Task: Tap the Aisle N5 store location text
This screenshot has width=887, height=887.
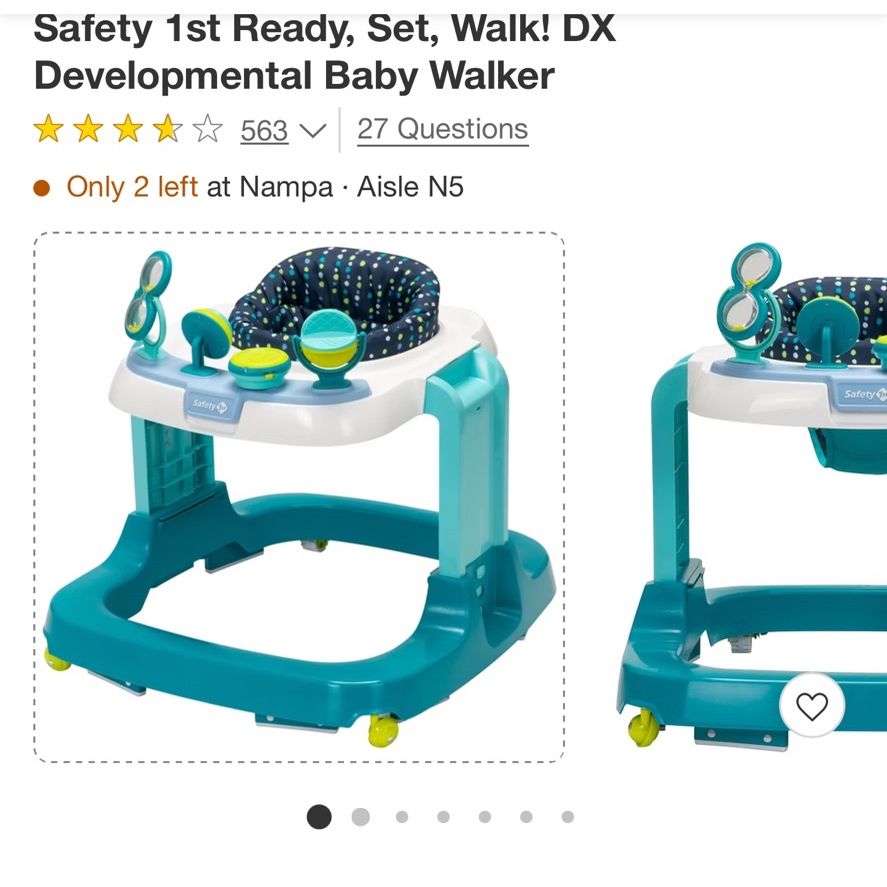Action: [x=410, y=187]
